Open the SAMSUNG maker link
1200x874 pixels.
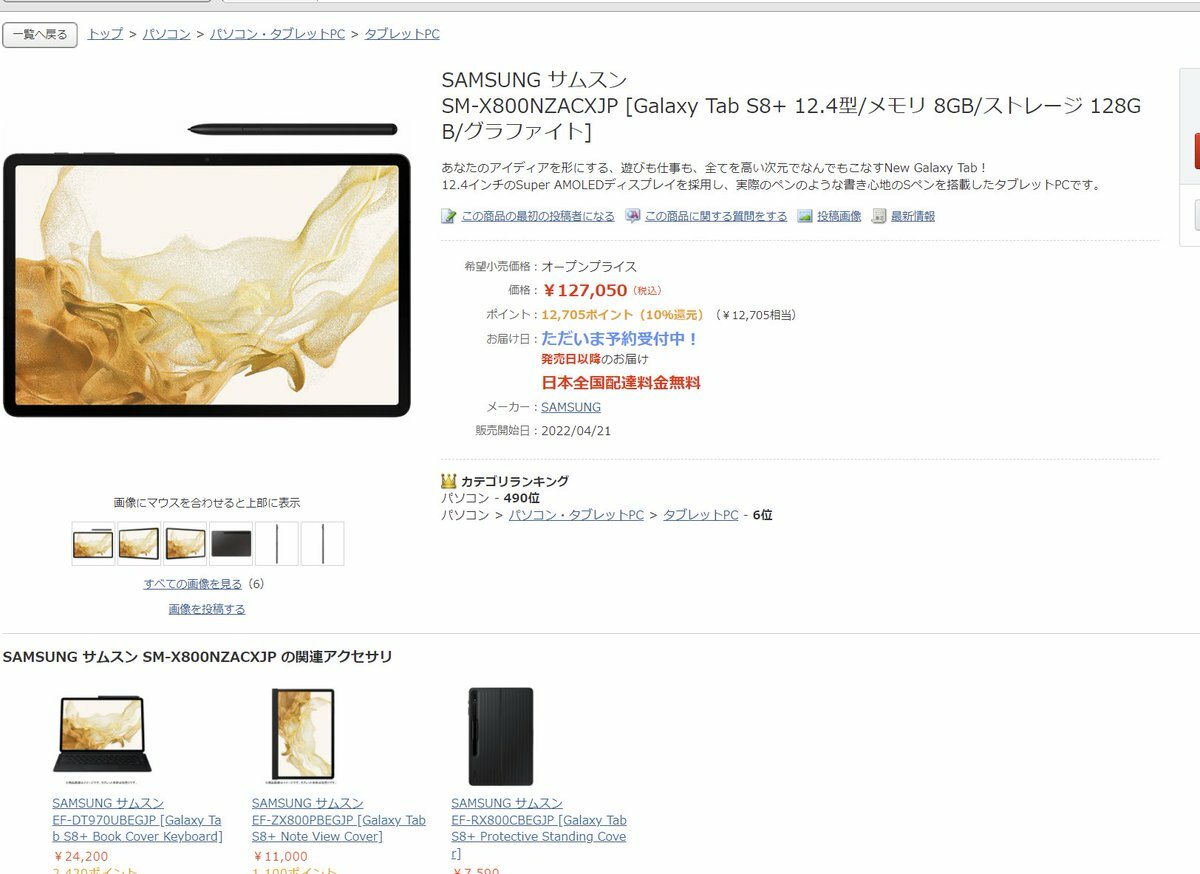point(571,407)
